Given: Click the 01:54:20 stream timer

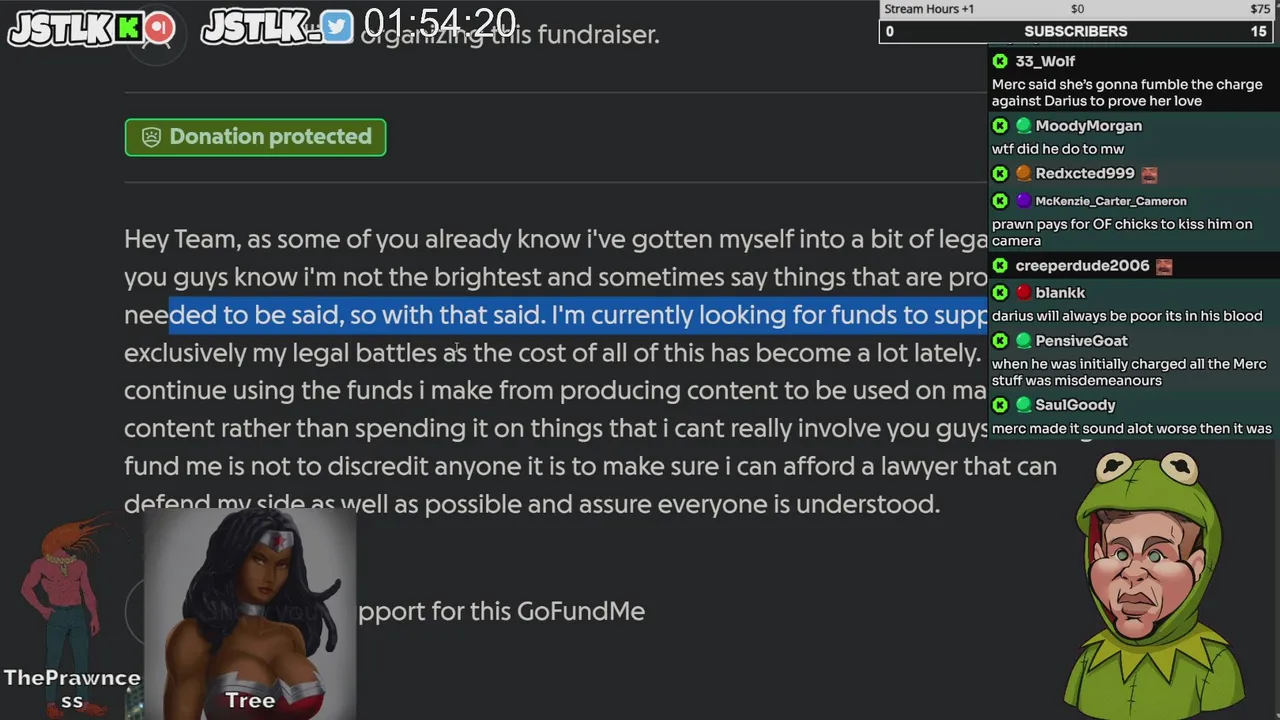Looking at the screenshot, I should (440, 22).
